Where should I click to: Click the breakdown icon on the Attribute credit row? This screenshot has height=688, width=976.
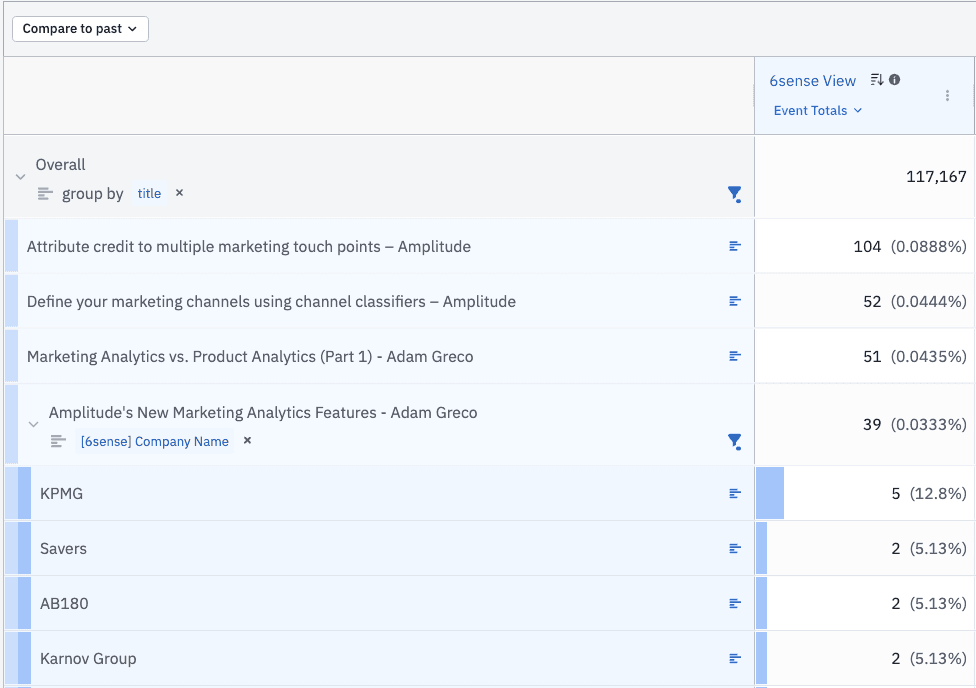[x=735, y=246]
